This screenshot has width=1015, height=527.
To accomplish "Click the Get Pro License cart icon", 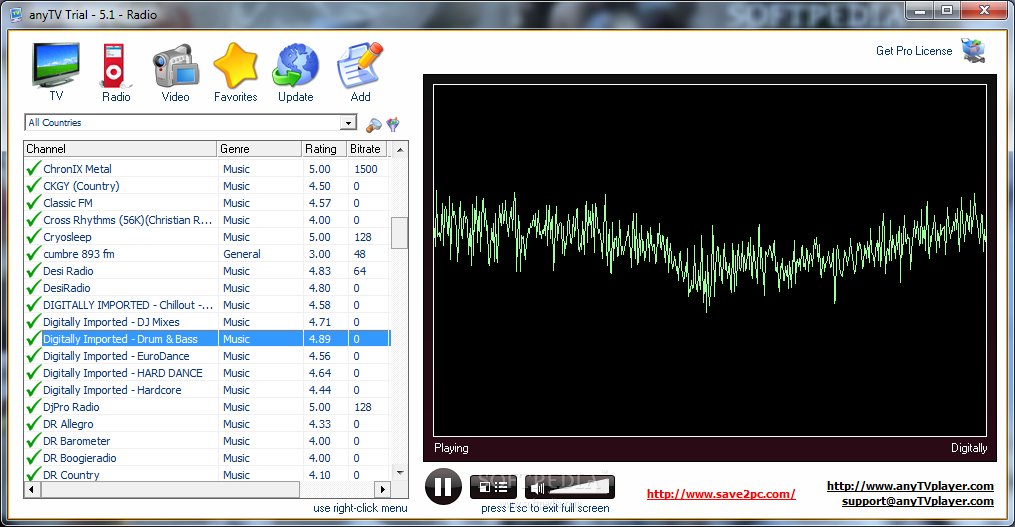I will 973,50.
